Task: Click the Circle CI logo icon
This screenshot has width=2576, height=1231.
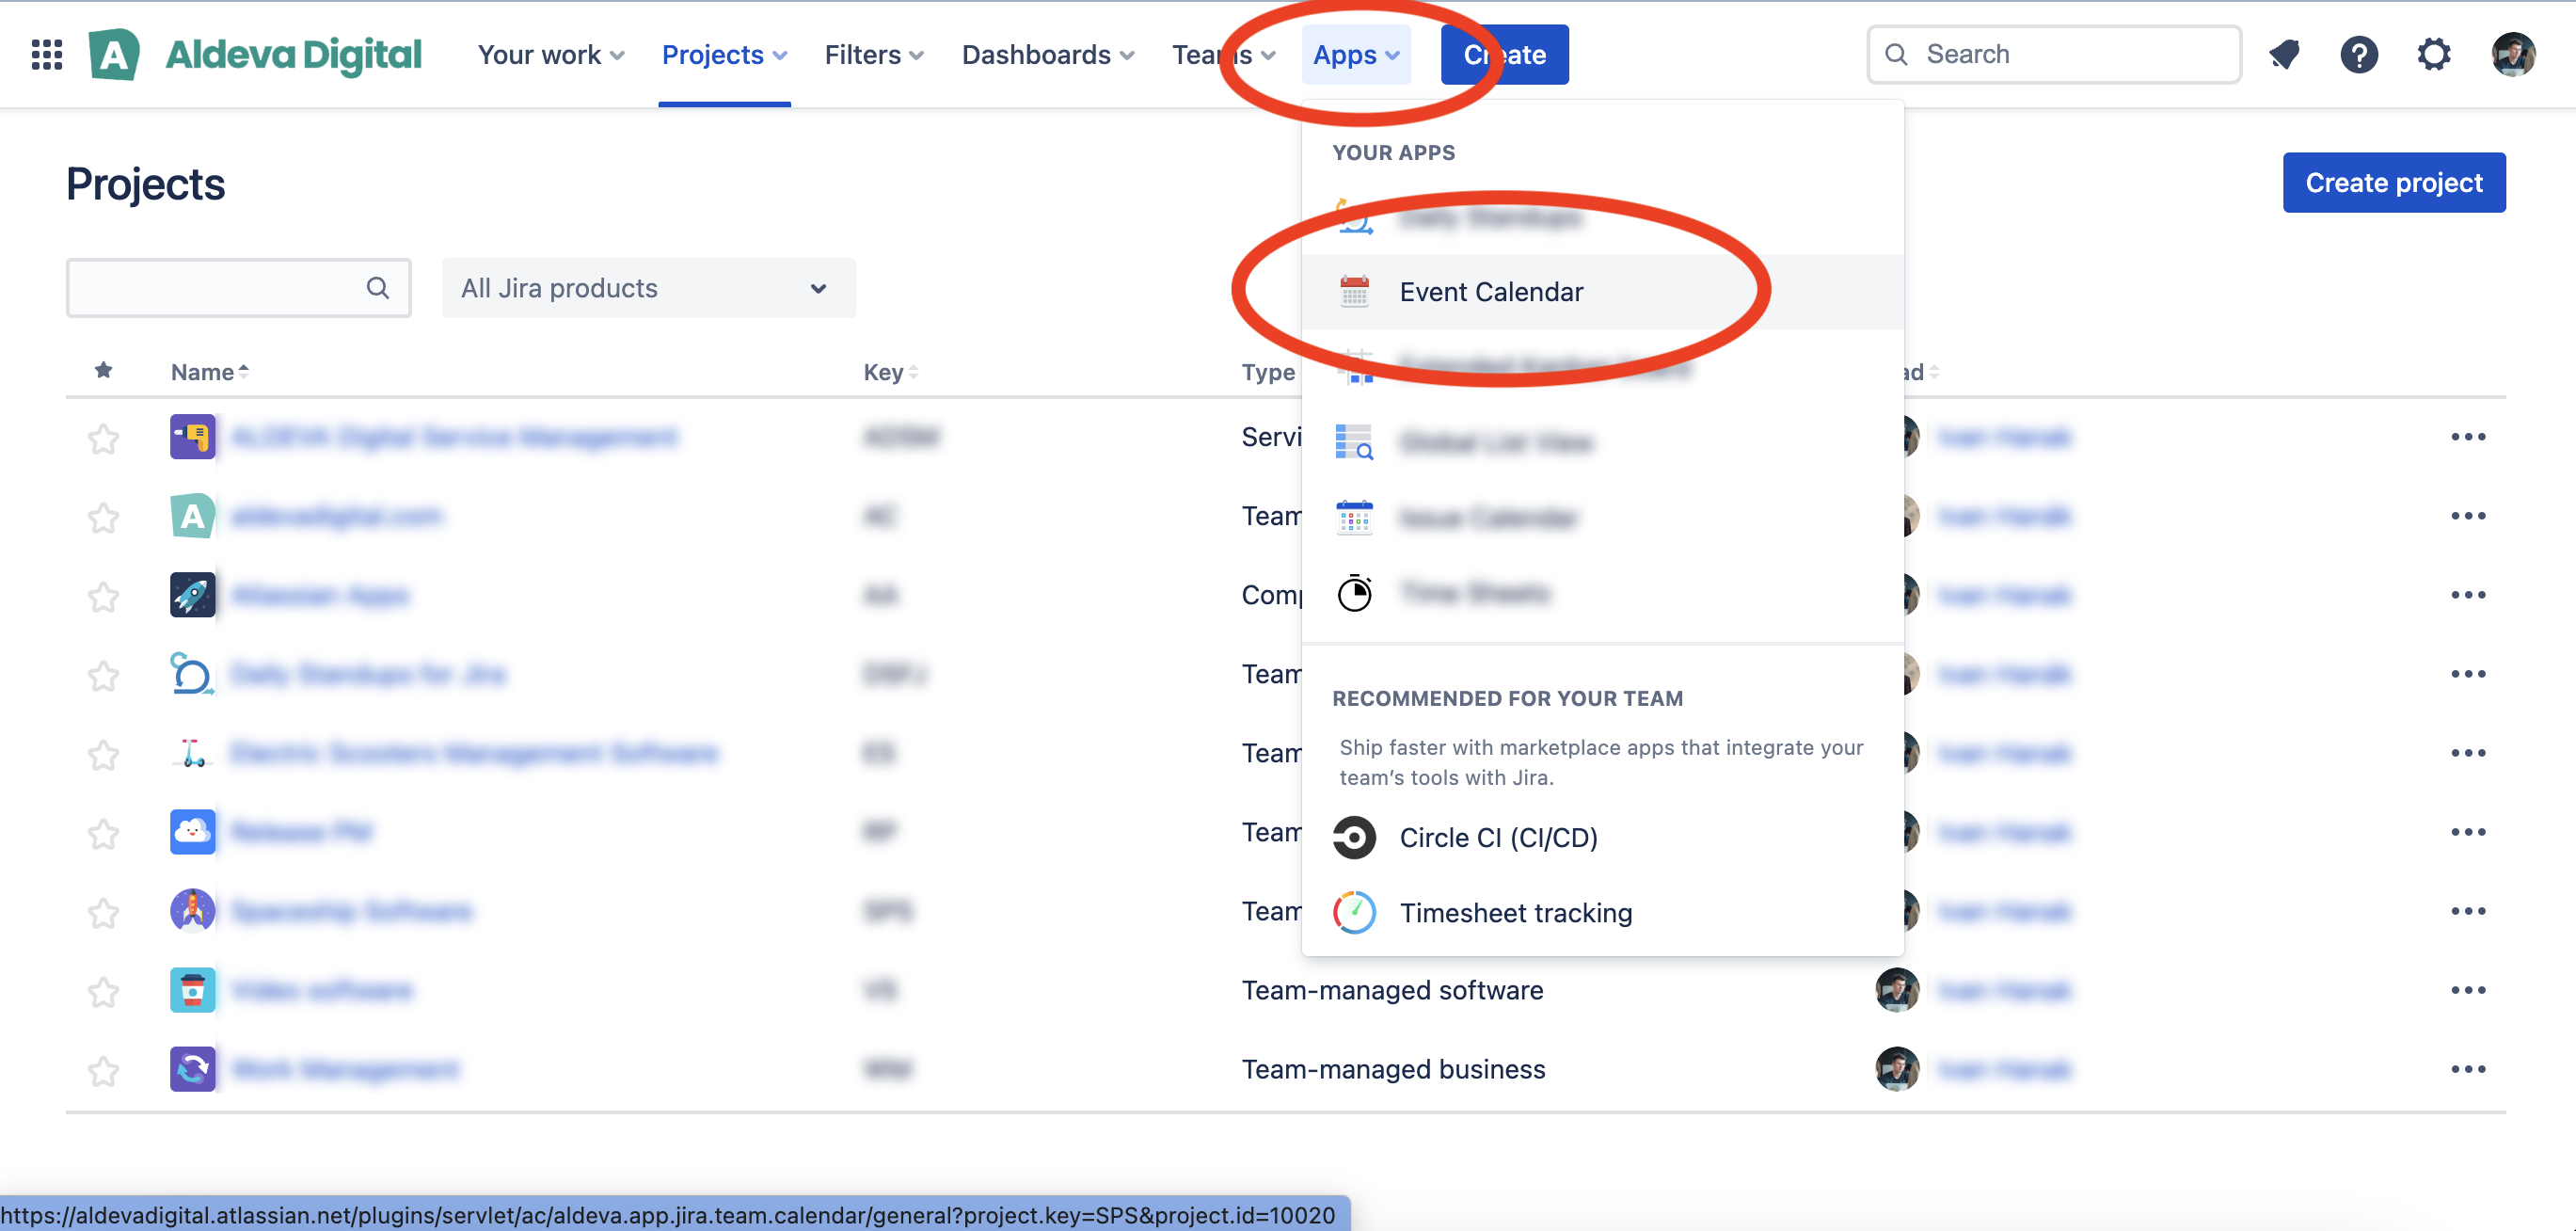Action: [1355, 838]
